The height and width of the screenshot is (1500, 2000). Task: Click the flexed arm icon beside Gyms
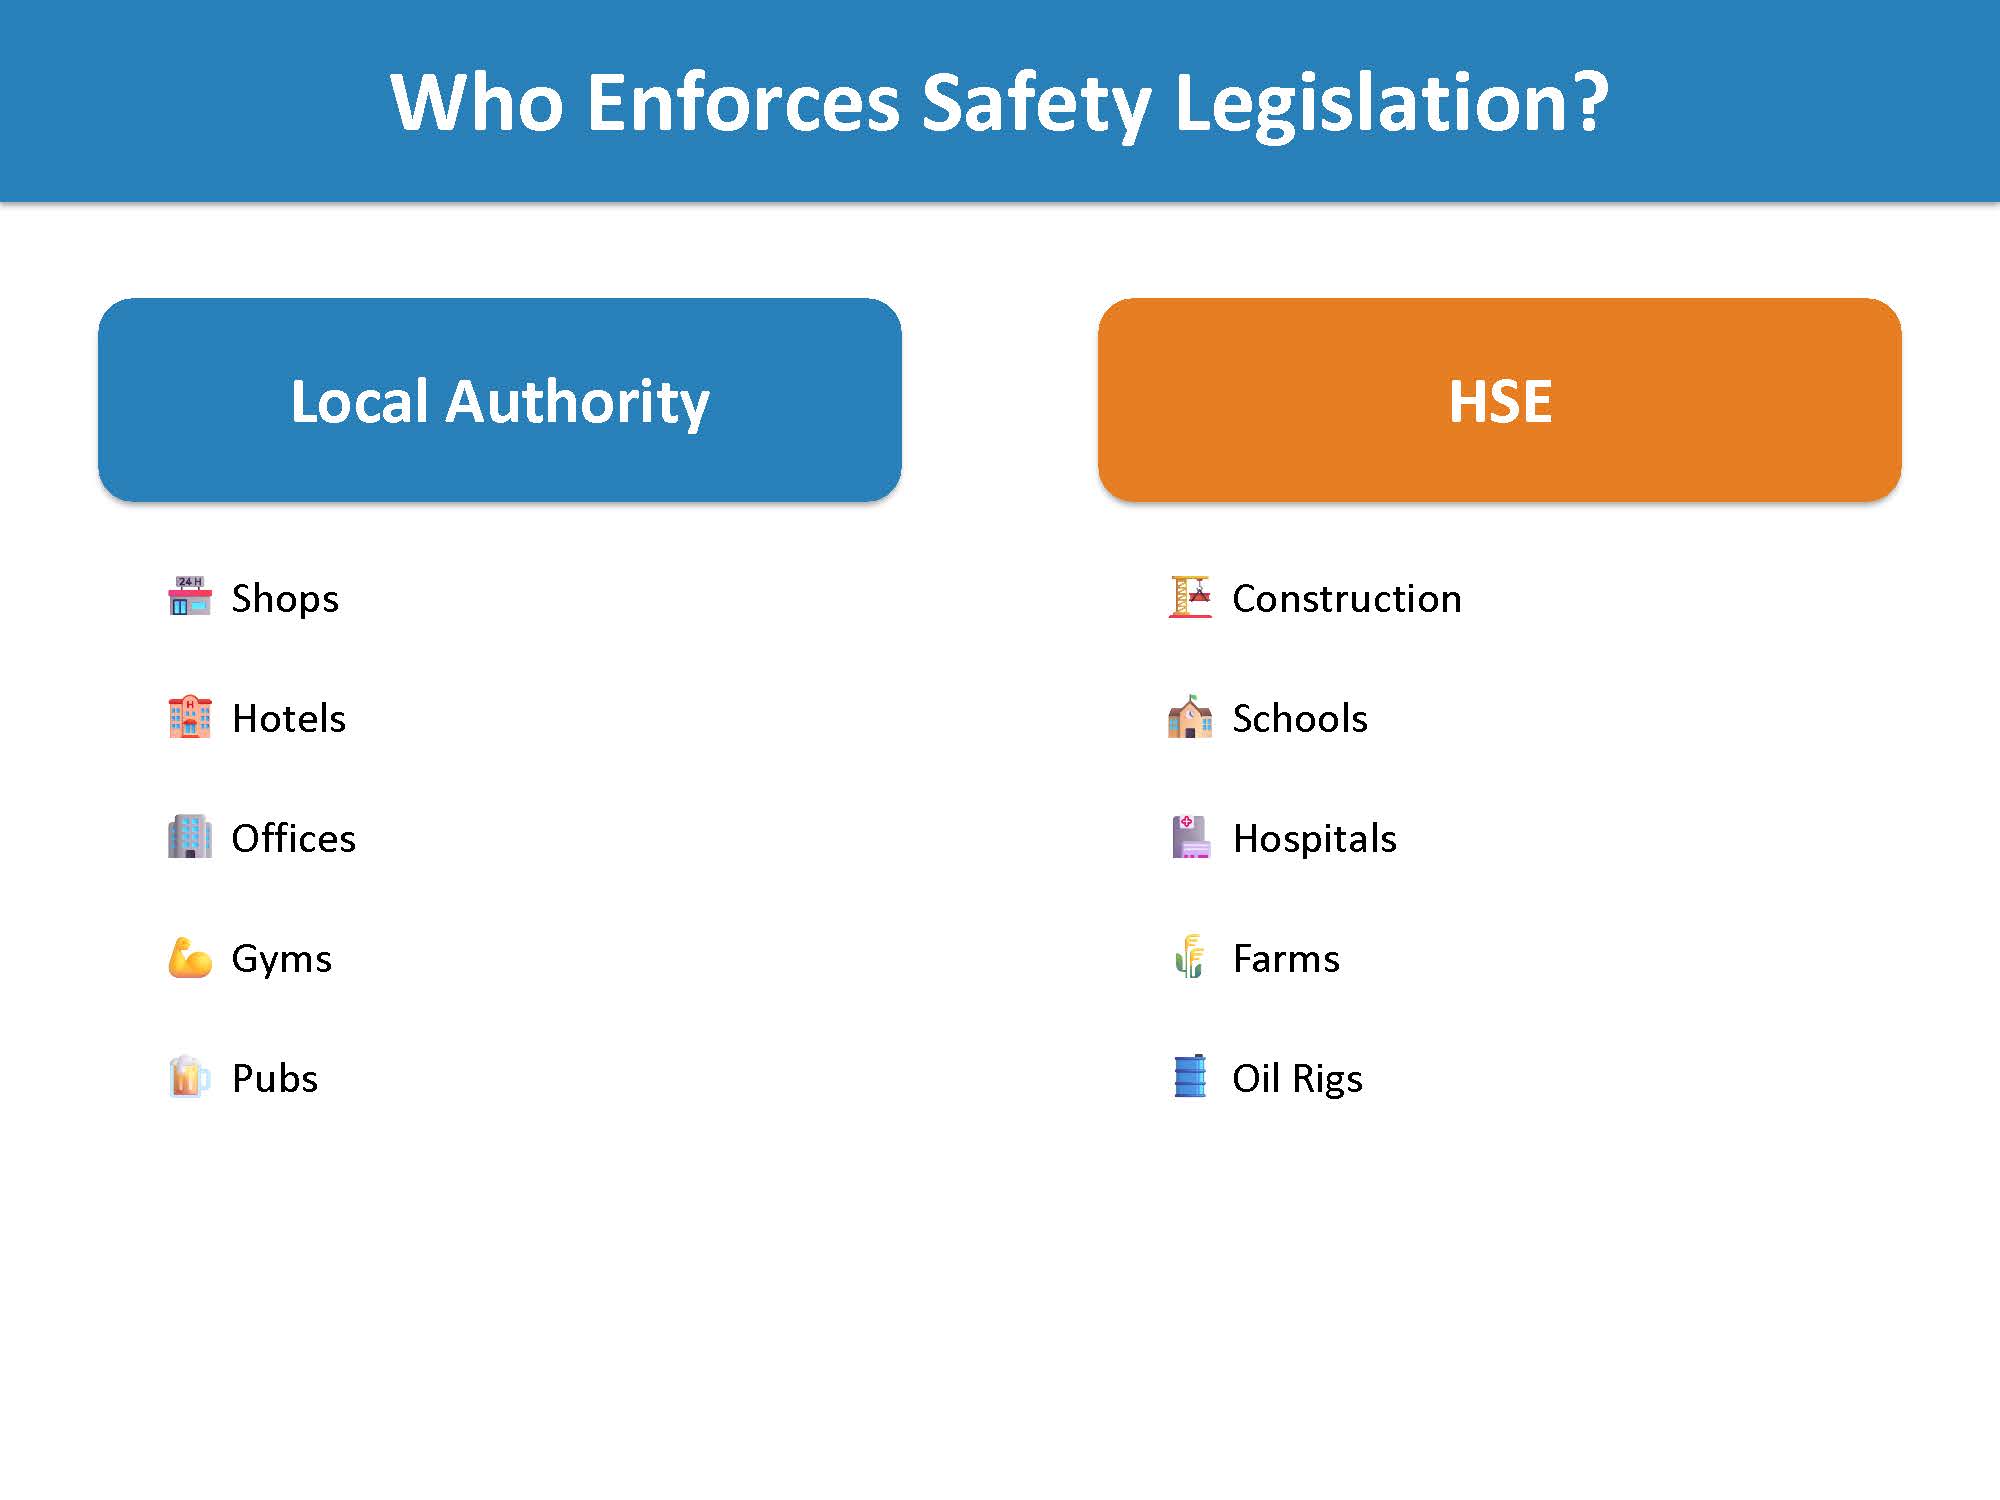(190, 958)
